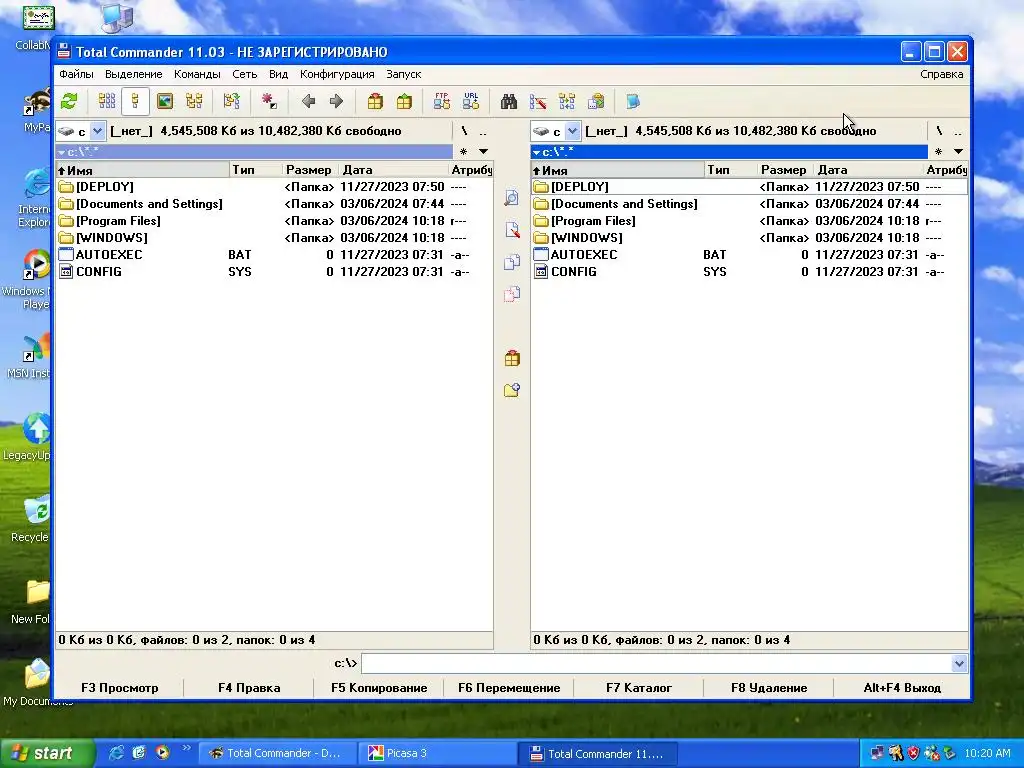Sort right panel by Дата column header
This screenshot has height=768, width=1024.
(x=869, y=170)
